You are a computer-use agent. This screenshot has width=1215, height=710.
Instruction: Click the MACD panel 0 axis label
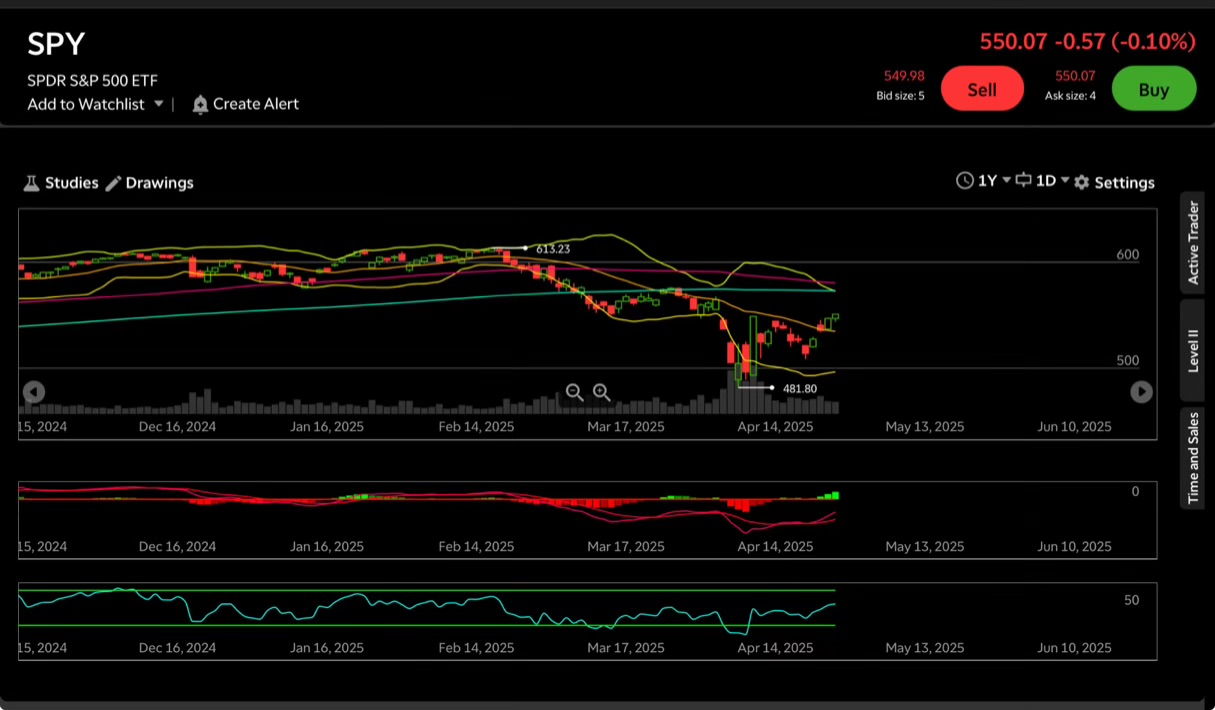[x=1135, y=491]
